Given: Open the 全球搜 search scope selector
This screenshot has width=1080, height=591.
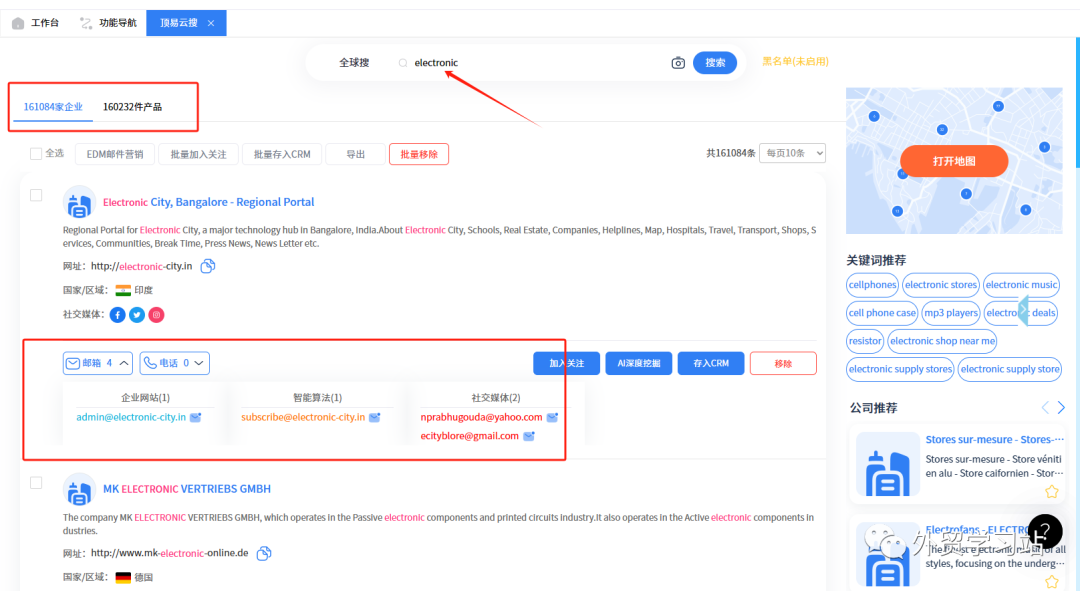Looking at the screenshot, I should (x=354, y=63).
